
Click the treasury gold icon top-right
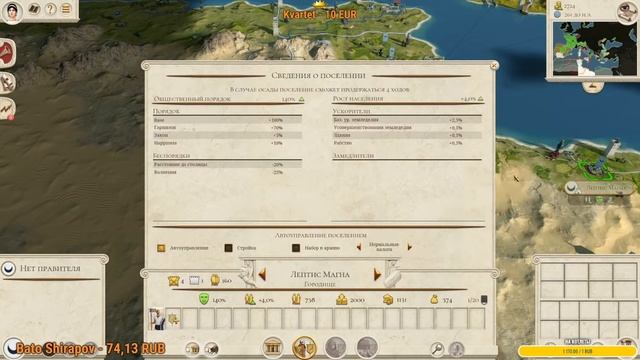pyautogui.click(x=558, y=6)
